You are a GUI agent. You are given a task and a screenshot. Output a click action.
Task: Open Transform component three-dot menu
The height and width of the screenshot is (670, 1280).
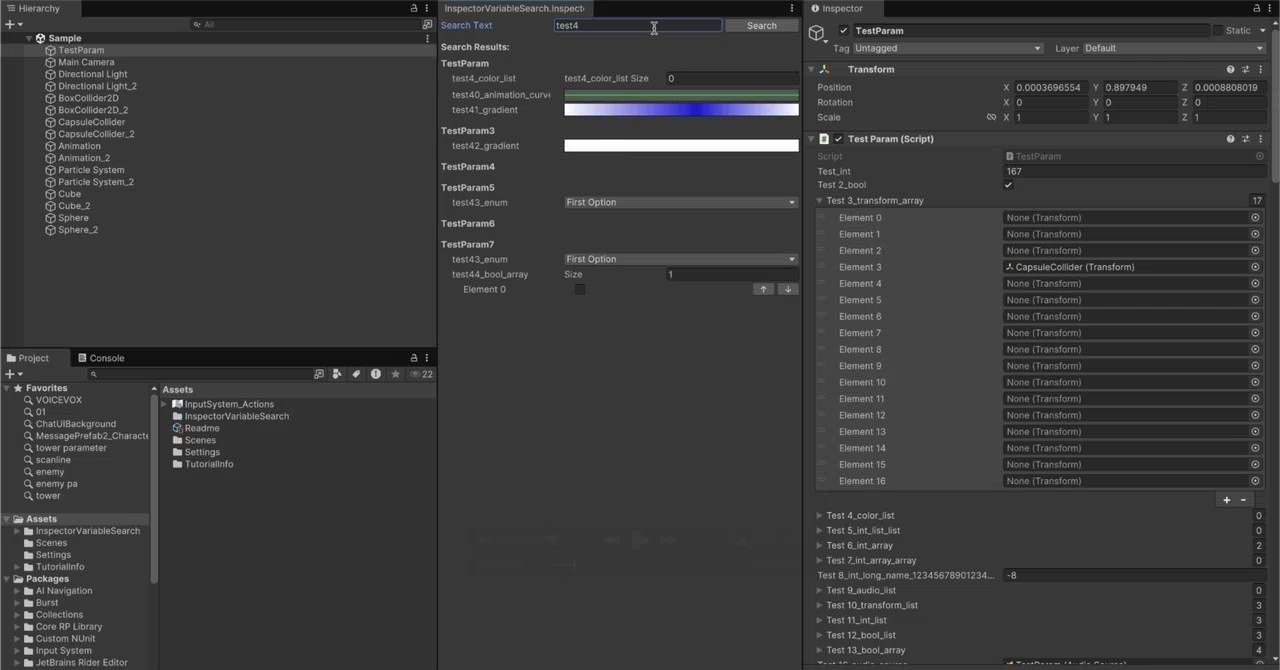pyautogui.click(x=1260, y=70)
